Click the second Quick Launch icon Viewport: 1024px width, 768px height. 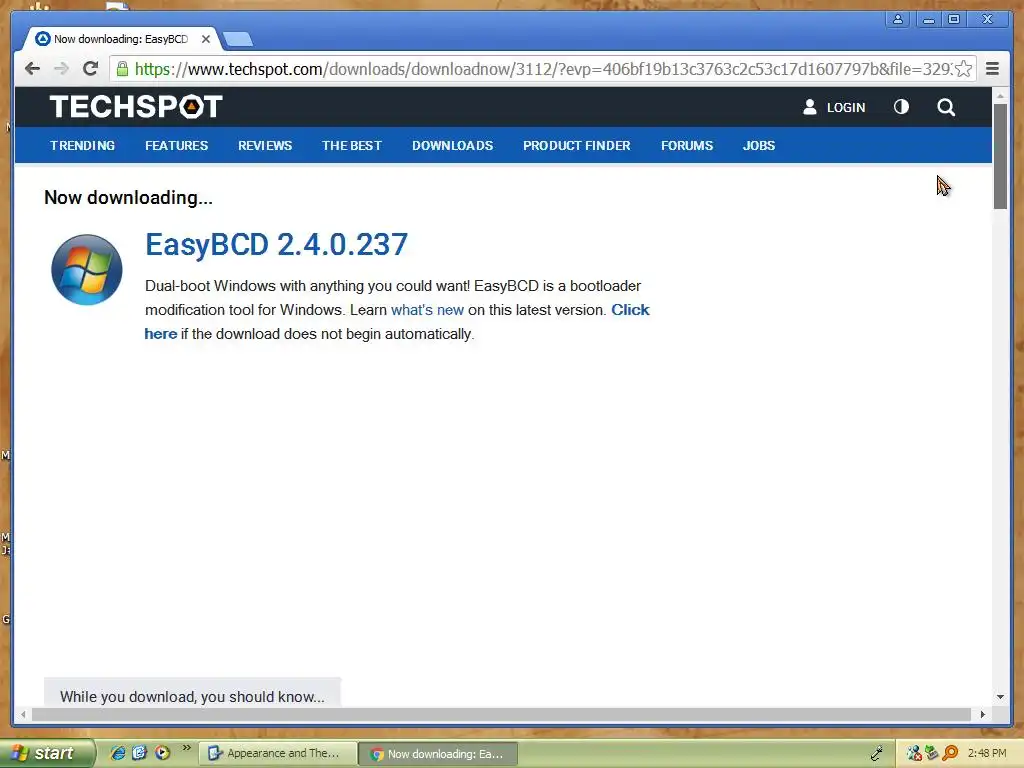[x=140, y=753]
